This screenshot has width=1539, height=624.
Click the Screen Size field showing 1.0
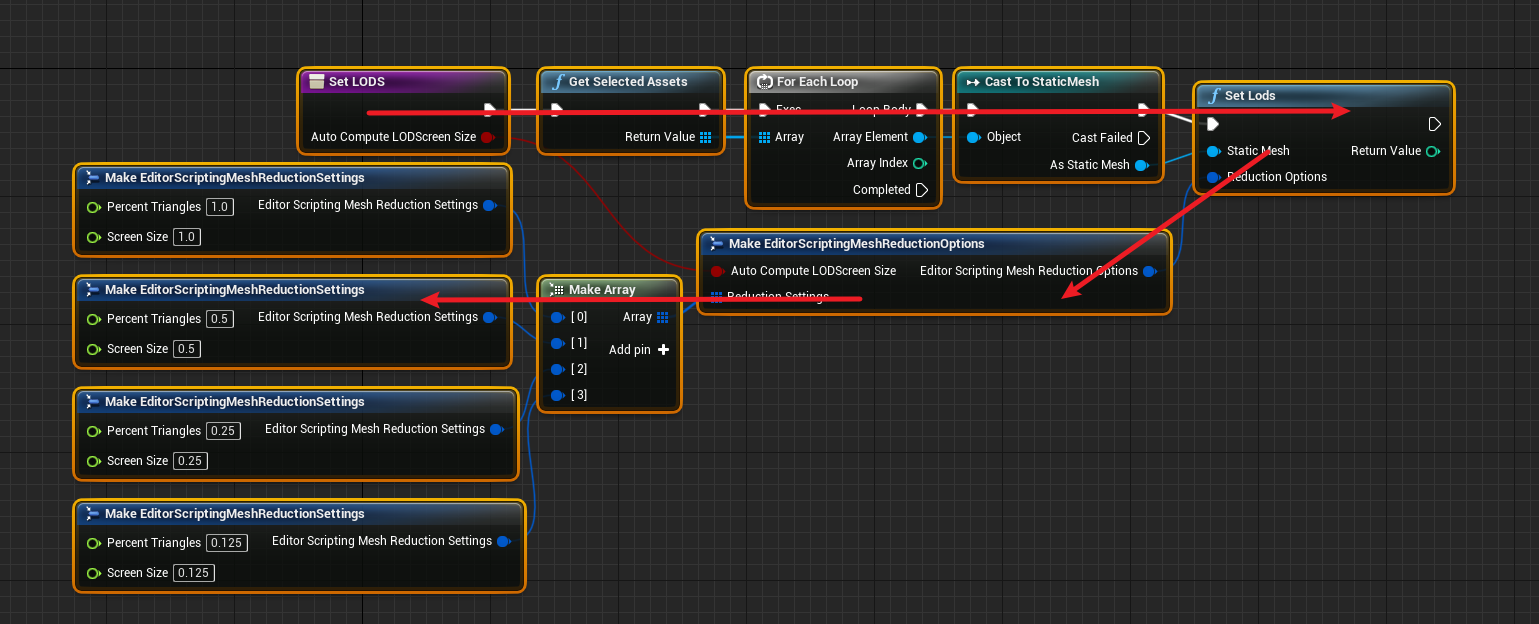pos(185,237)
